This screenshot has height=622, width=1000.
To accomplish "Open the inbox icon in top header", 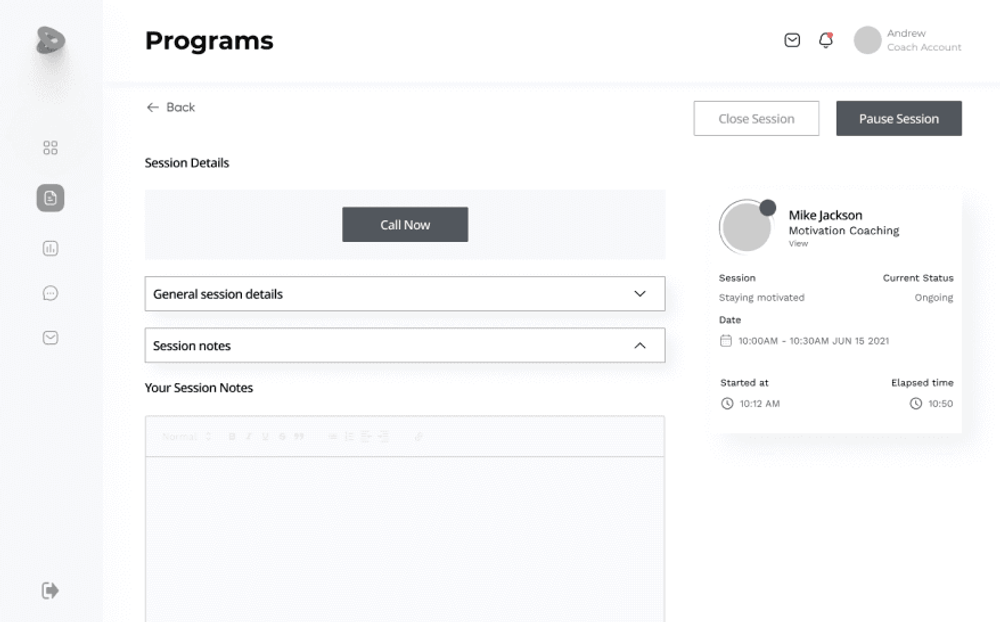I will click(x=792, y=40).
